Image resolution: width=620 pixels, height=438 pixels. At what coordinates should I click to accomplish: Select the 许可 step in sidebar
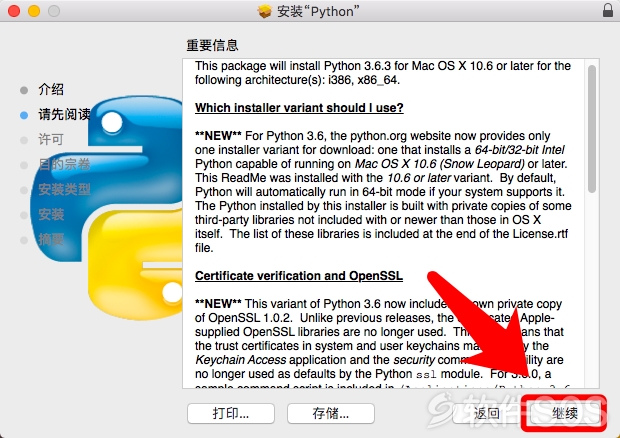(51, 140)
